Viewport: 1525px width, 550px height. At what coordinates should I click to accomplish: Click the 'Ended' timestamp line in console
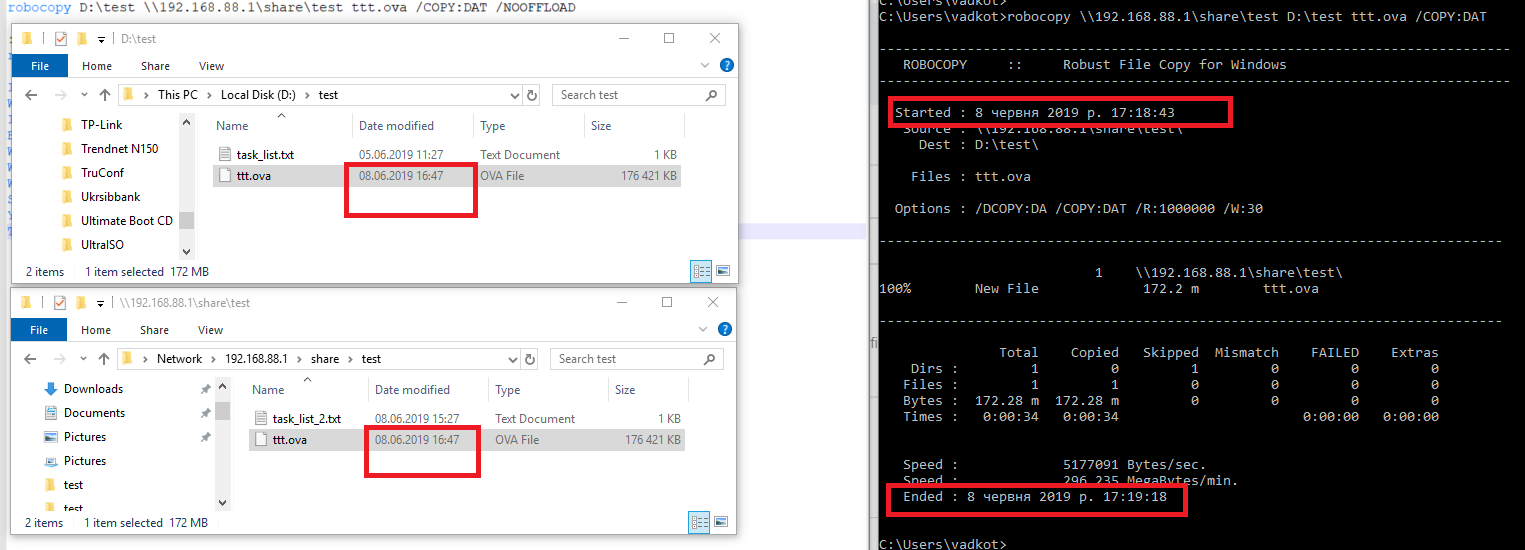1035,497
